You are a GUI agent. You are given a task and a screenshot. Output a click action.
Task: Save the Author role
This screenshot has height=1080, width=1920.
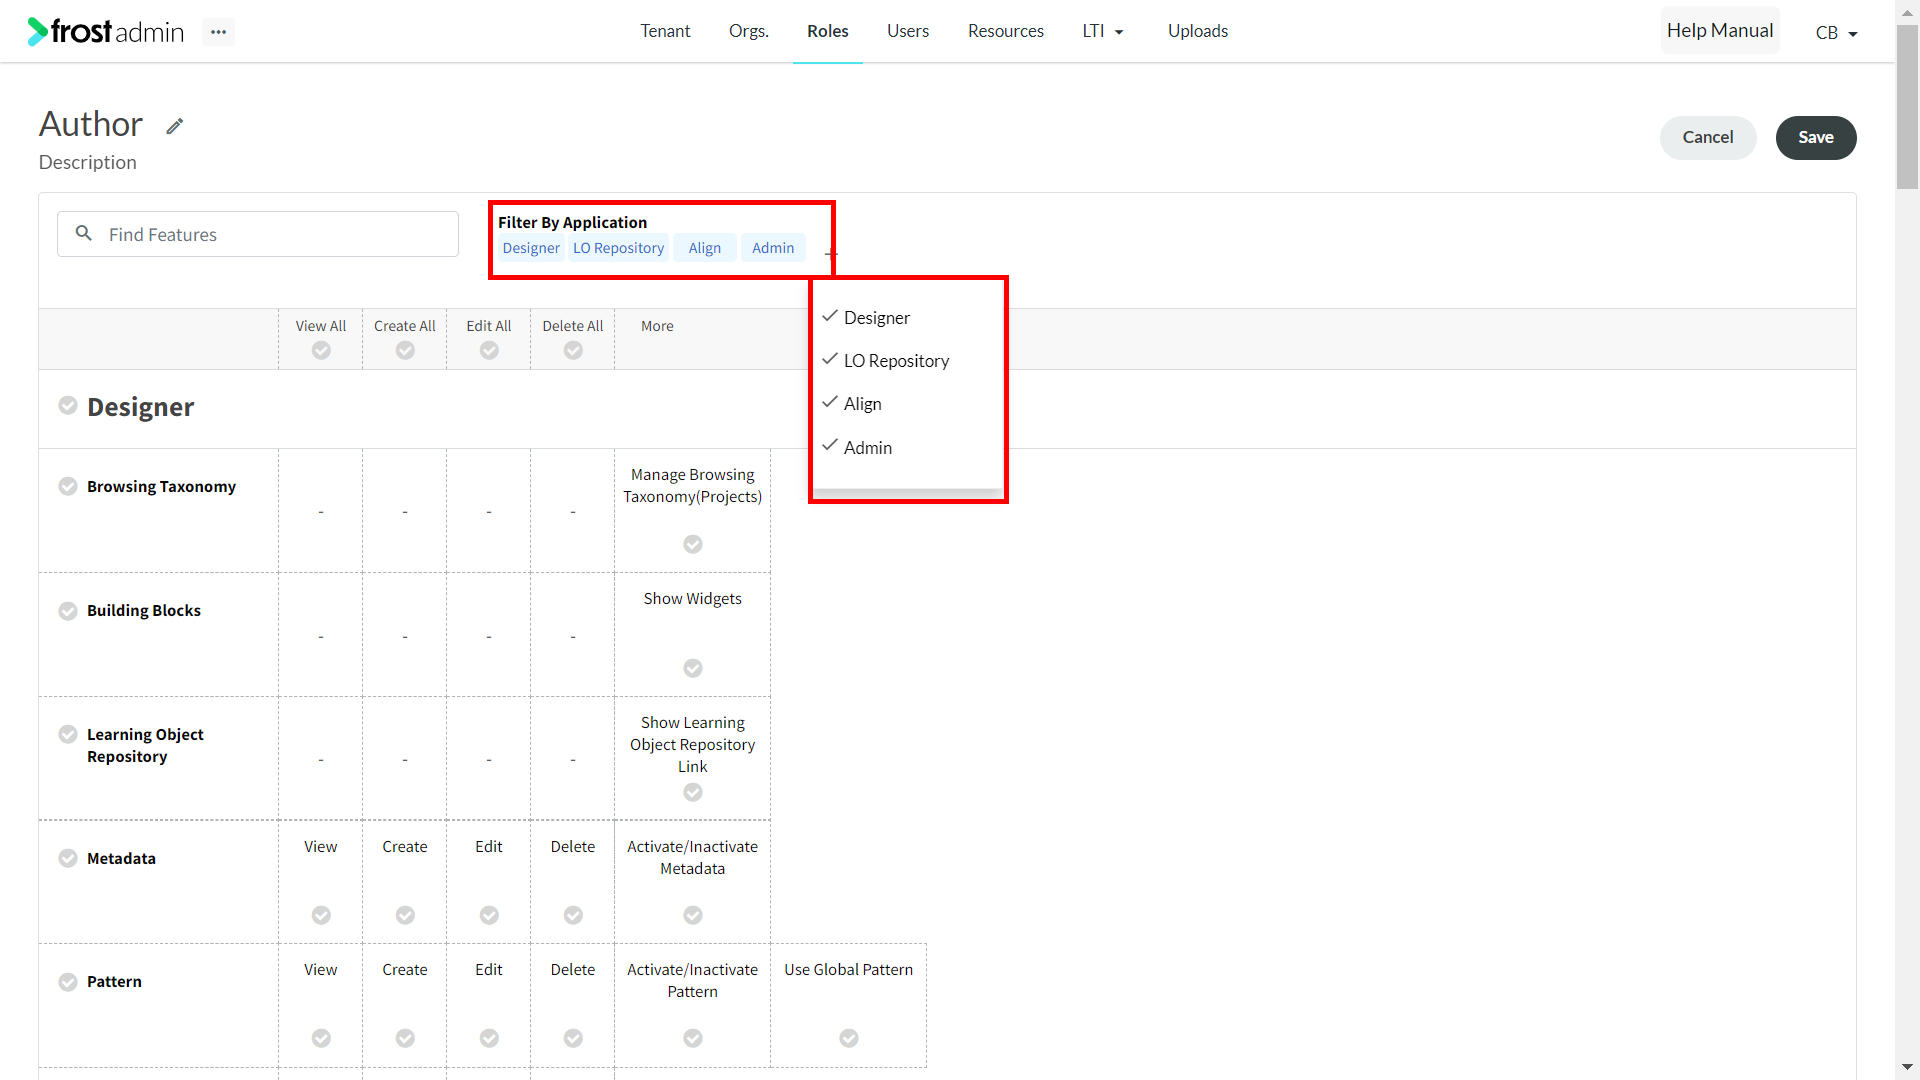pyautogui.click(x=1816, y=137)
